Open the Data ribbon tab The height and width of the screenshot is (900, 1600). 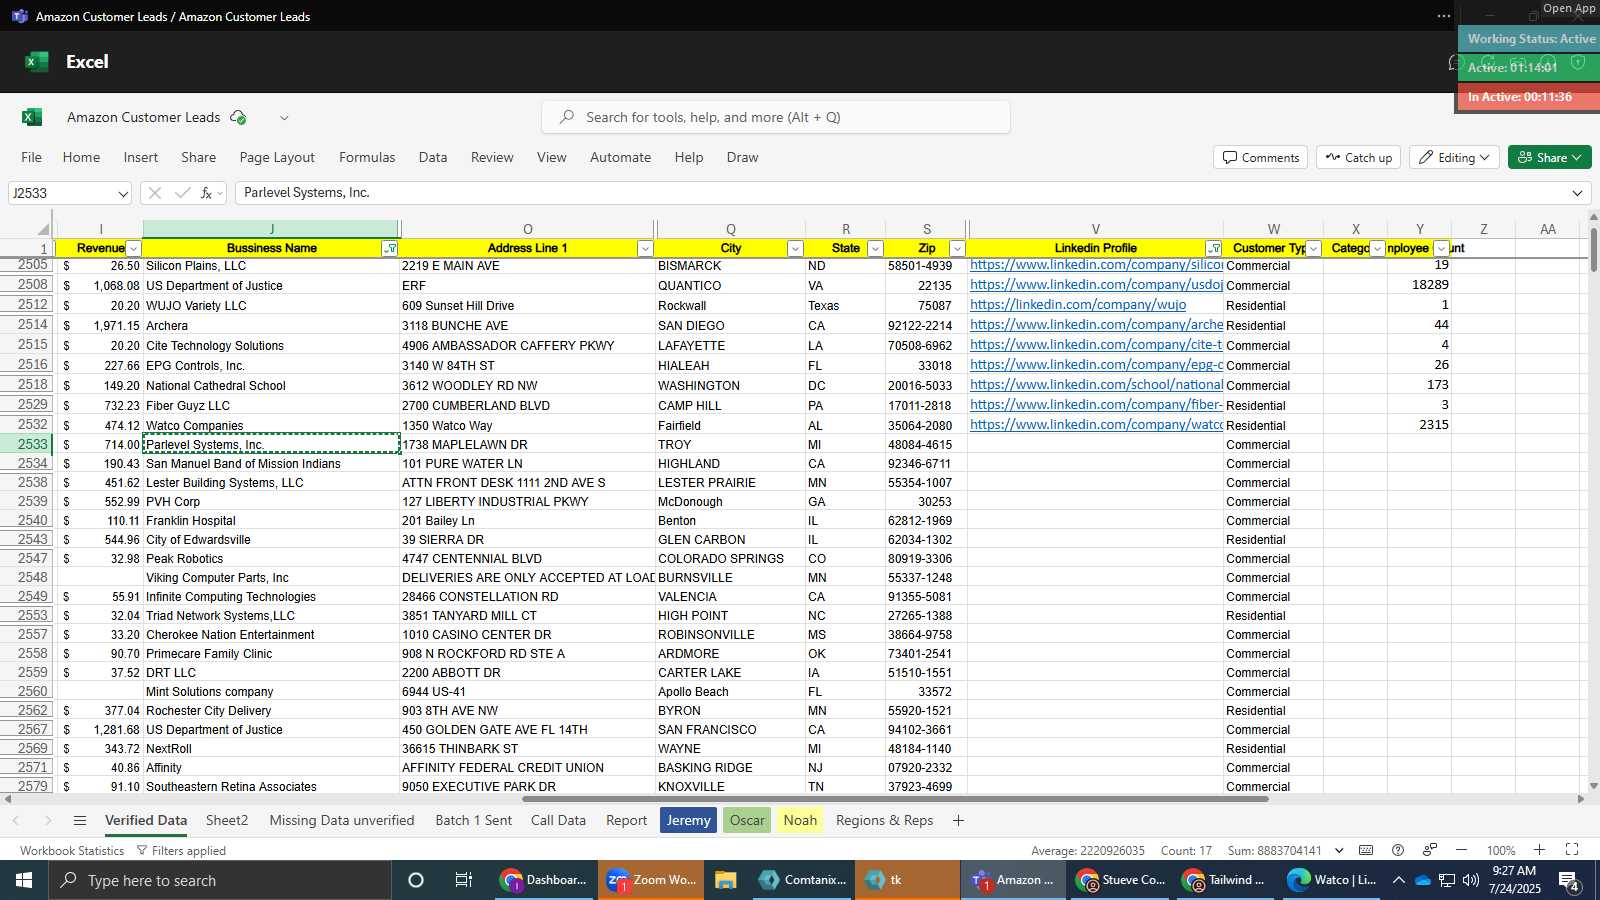(433, 157)
